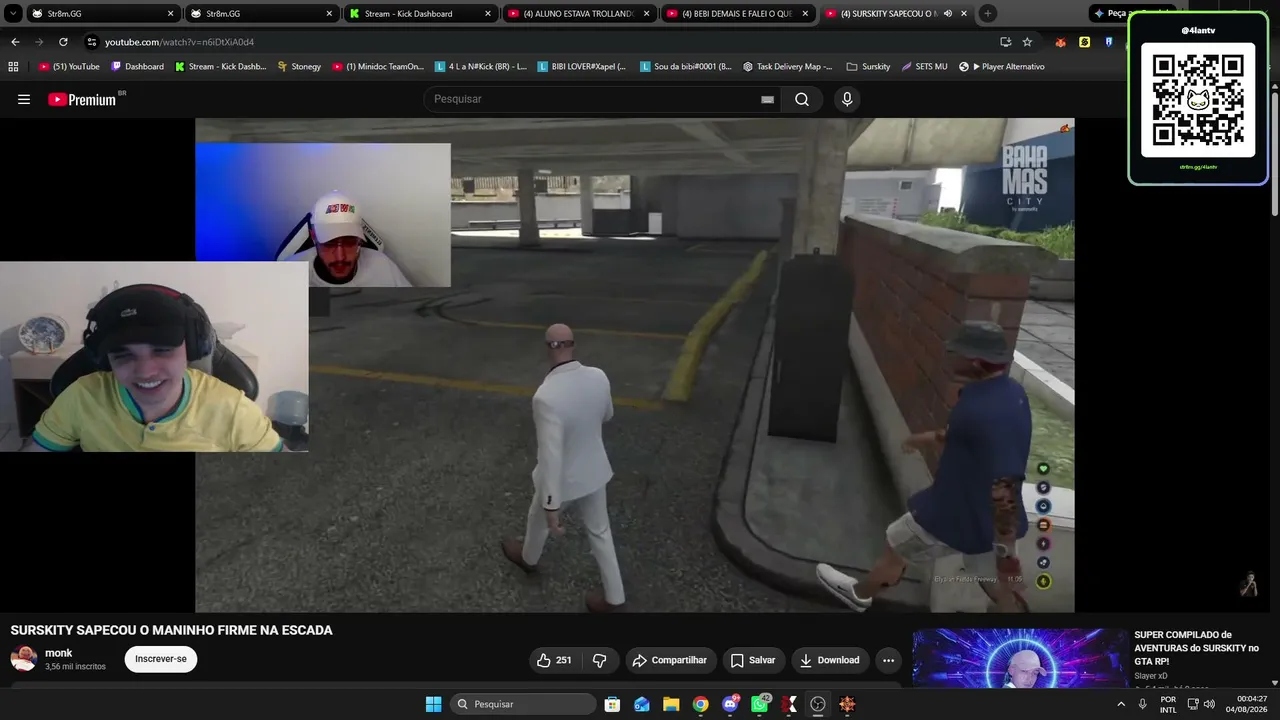
Task: Open a new browser tab
Action: point(988,14)
